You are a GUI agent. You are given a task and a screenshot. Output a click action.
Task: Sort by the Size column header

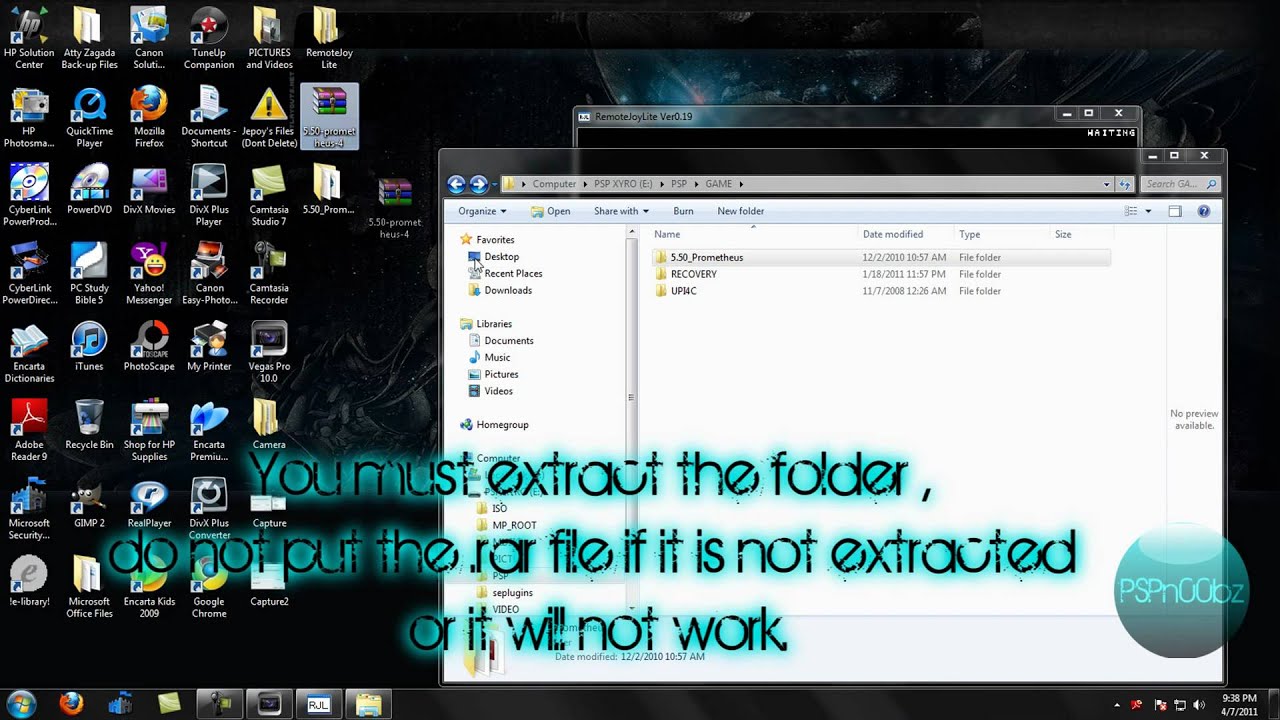[x=1080, y=234]
